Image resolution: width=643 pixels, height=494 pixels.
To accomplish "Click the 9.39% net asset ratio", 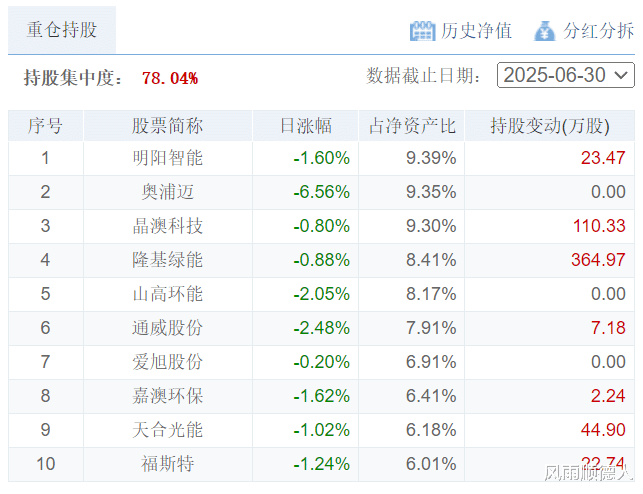I will tap(431, 158).
